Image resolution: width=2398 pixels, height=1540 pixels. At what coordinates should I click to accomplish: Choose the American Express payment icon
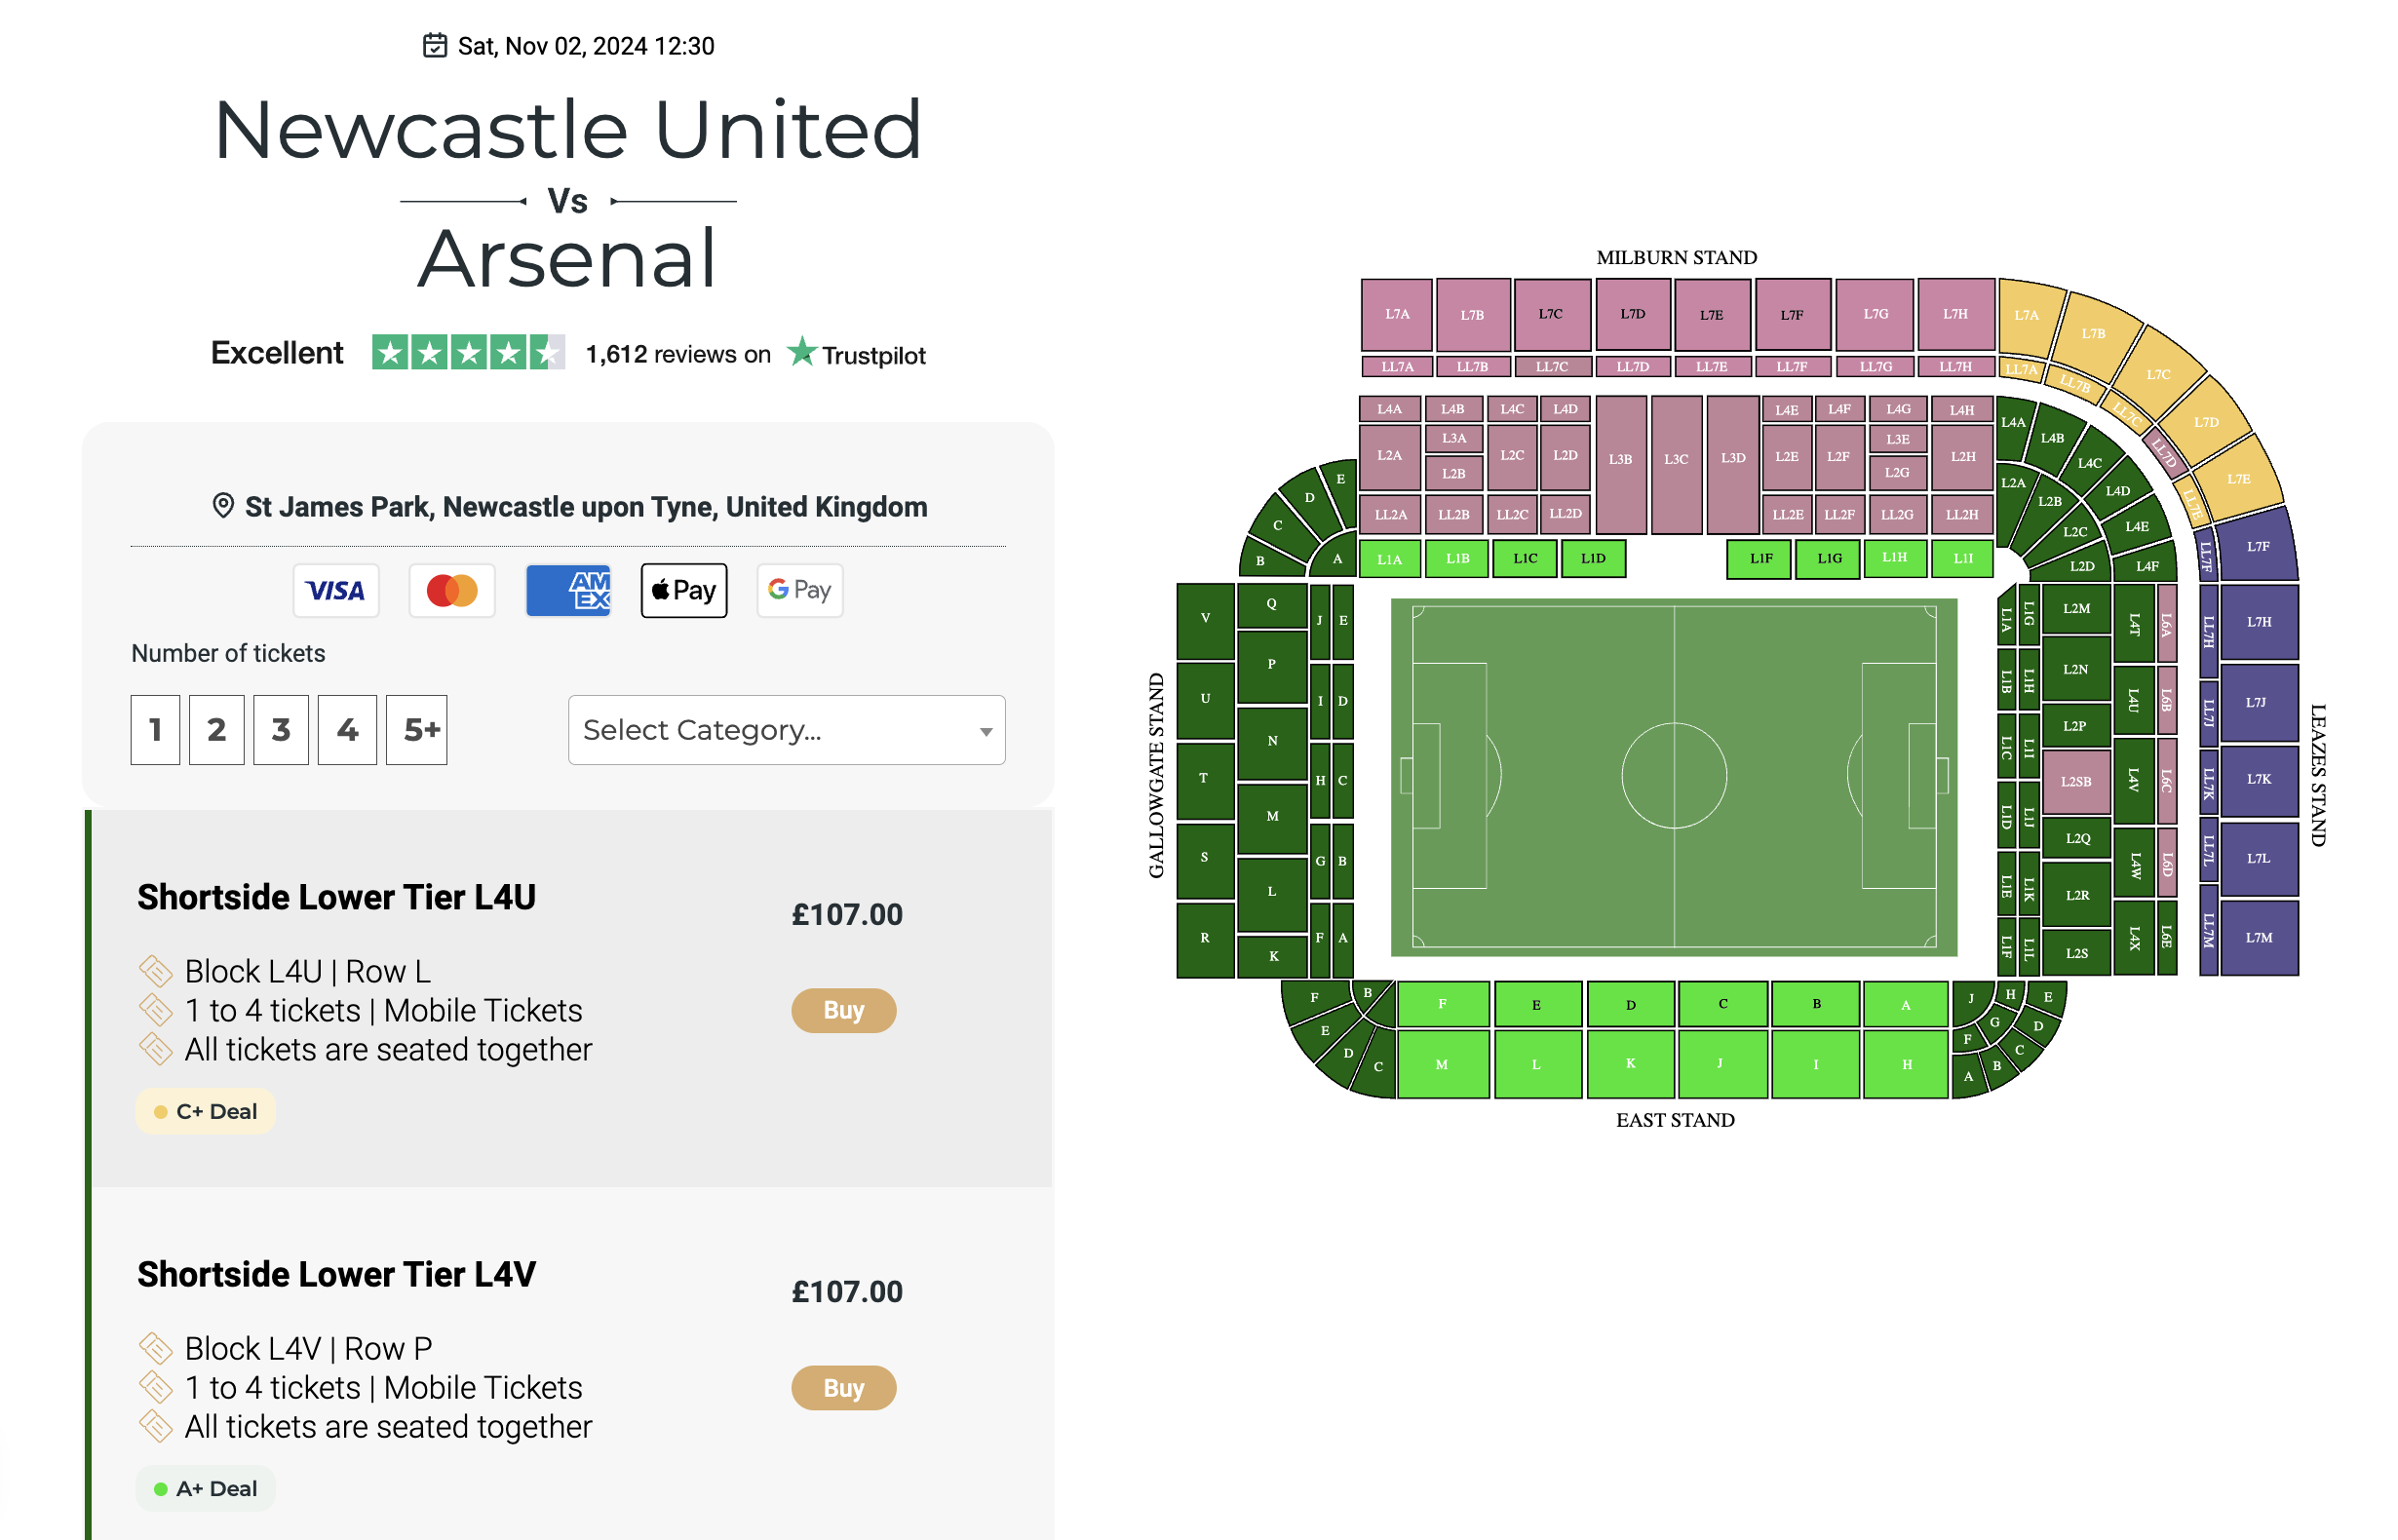[x=568, y=590]
